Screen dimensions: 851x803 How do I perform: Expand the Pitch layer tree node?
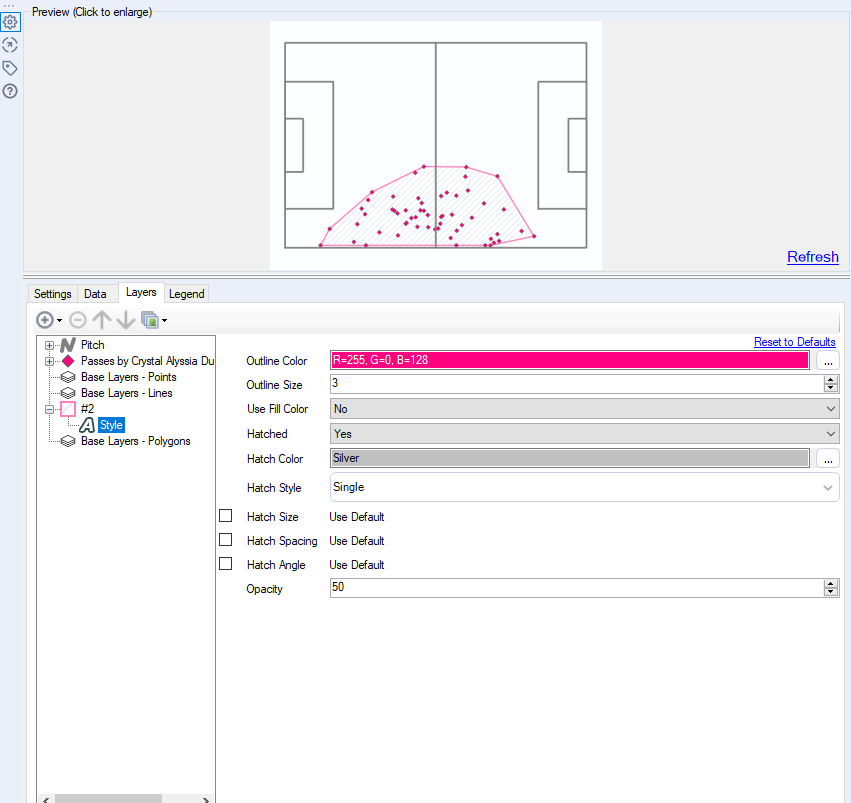50,345
